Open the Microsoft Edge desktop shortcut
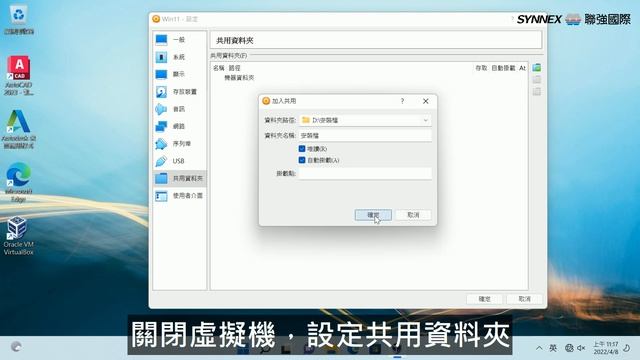Screen dimensions: 640x360 point(19,182)
